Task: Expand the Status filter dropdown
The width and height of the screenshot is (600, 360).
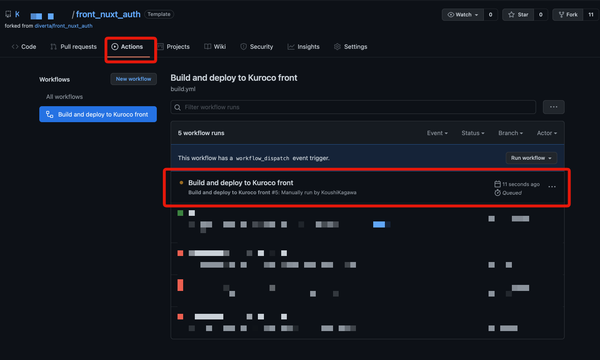Action: point(473,133)
